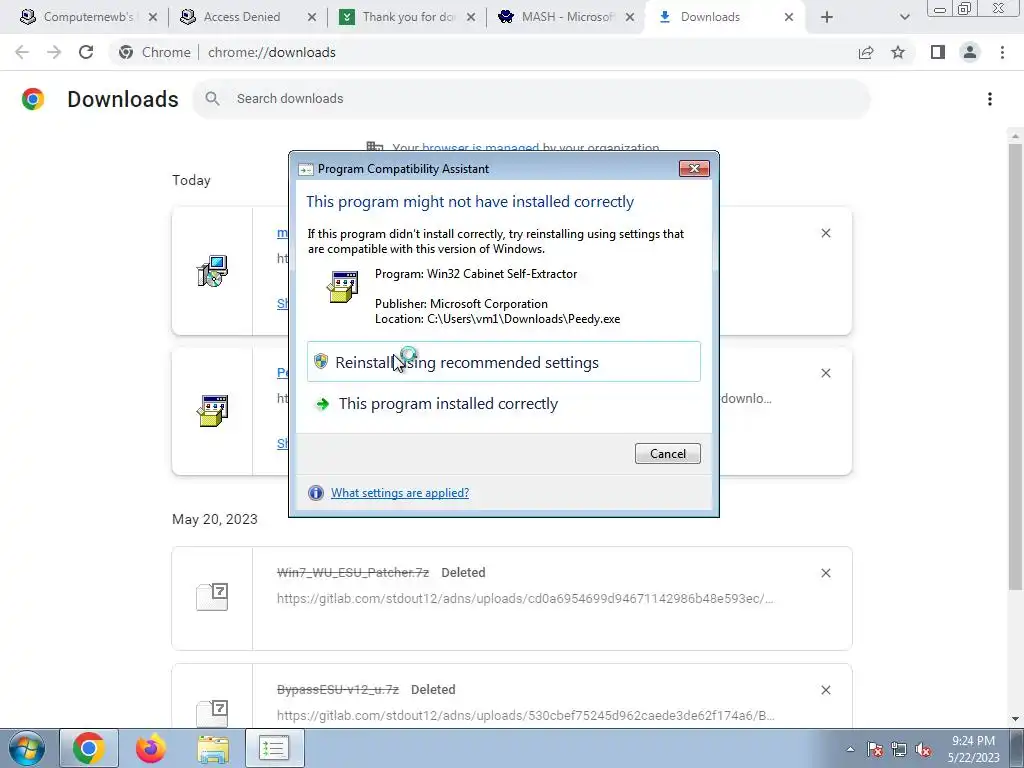Toggle the browser side panel
Viewport: 1024px width, 768px height.
coord(938,52)
